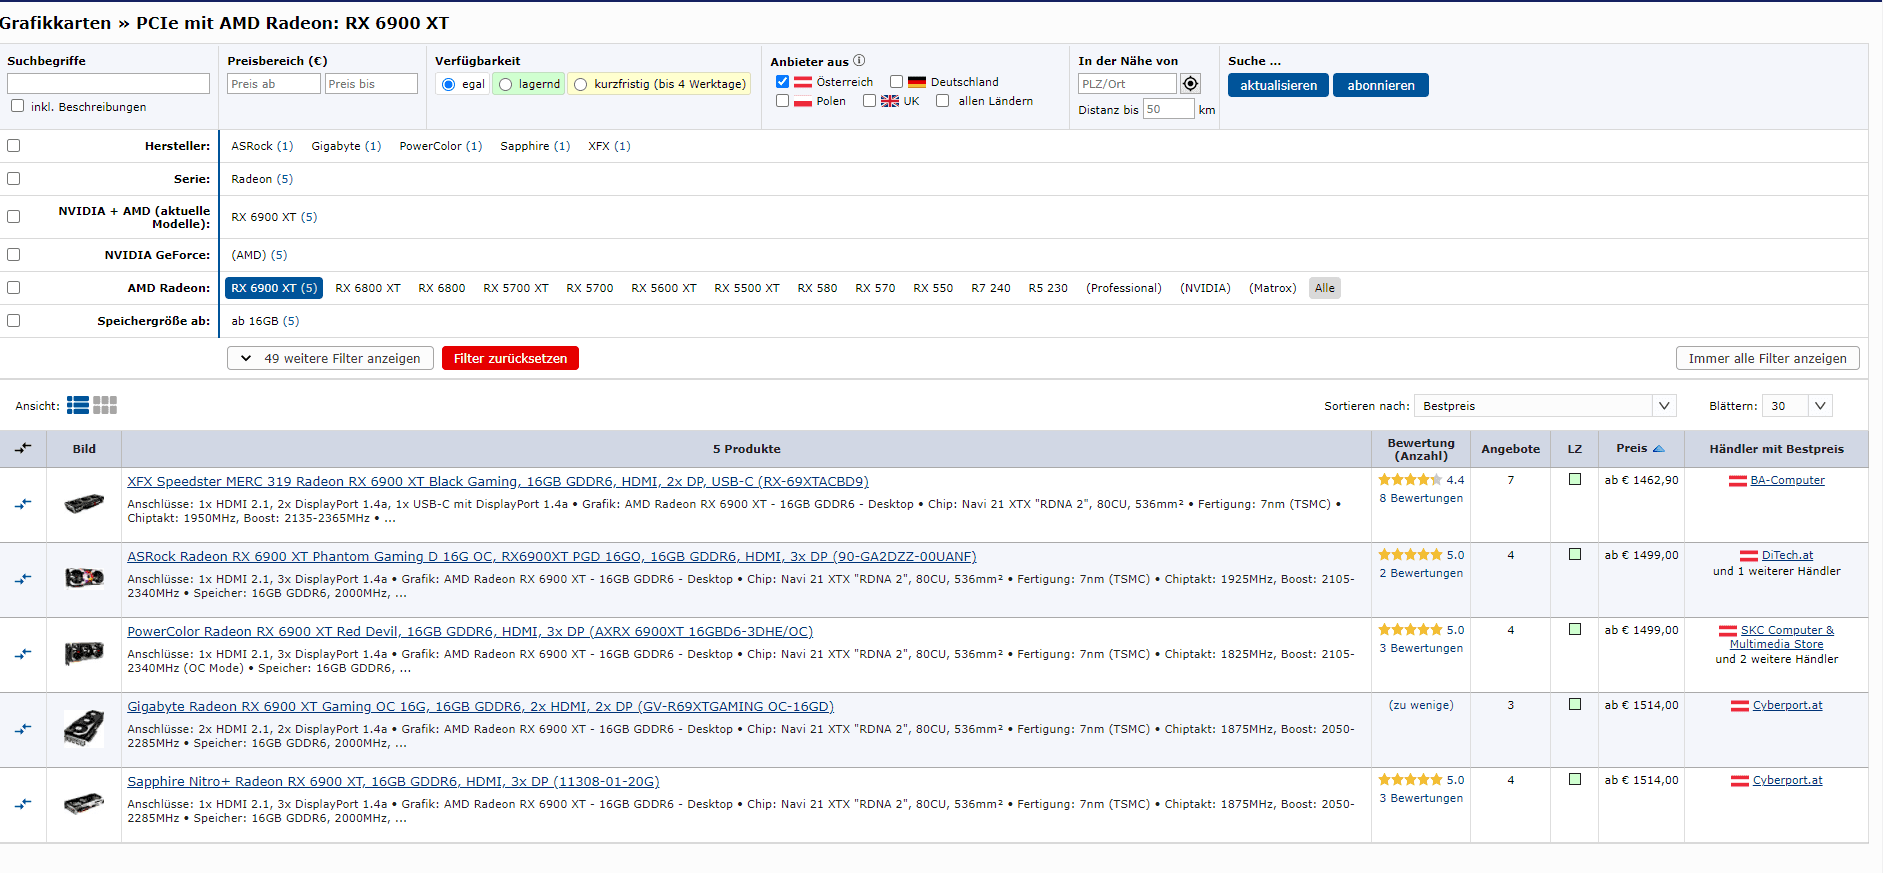Screen dimensions: 1883x873
Task: Use current location target icon
Action: 1190,83
